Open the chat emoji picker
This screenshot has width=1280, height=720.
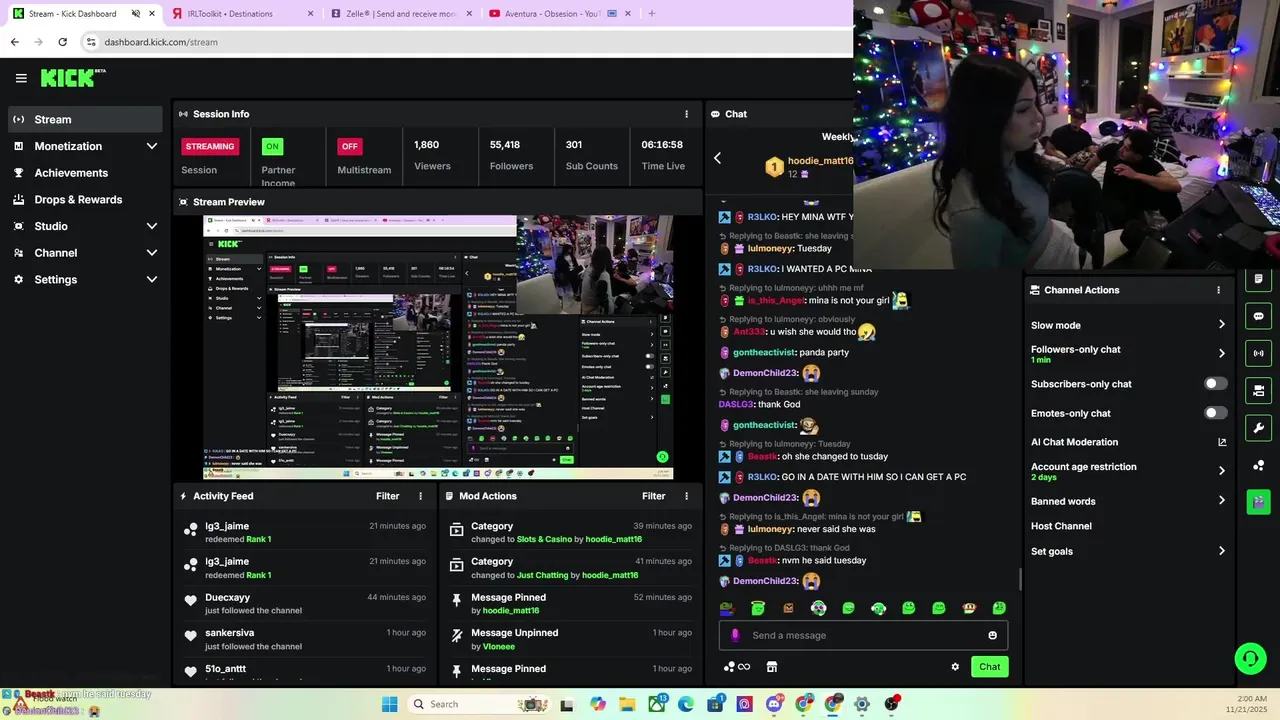pyautogui.click(x=992, y=635)
